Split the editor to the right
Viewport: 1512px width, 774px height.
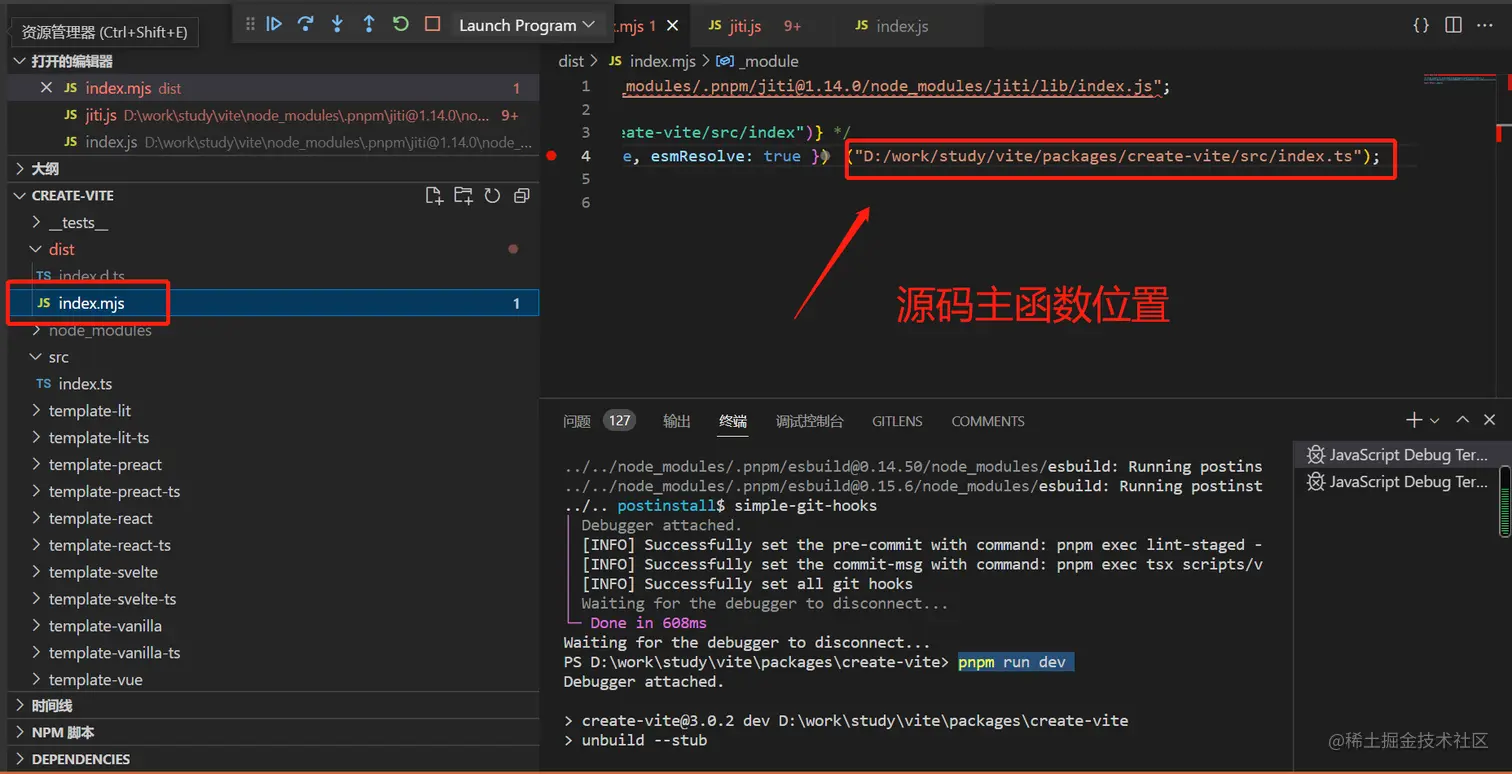click(1454, 25)
